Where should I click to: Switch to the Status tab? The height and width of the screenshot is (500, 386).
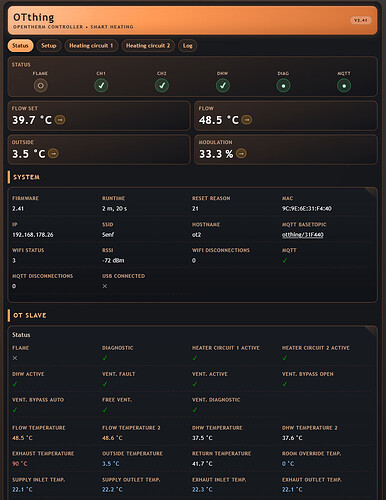point(20,46)
